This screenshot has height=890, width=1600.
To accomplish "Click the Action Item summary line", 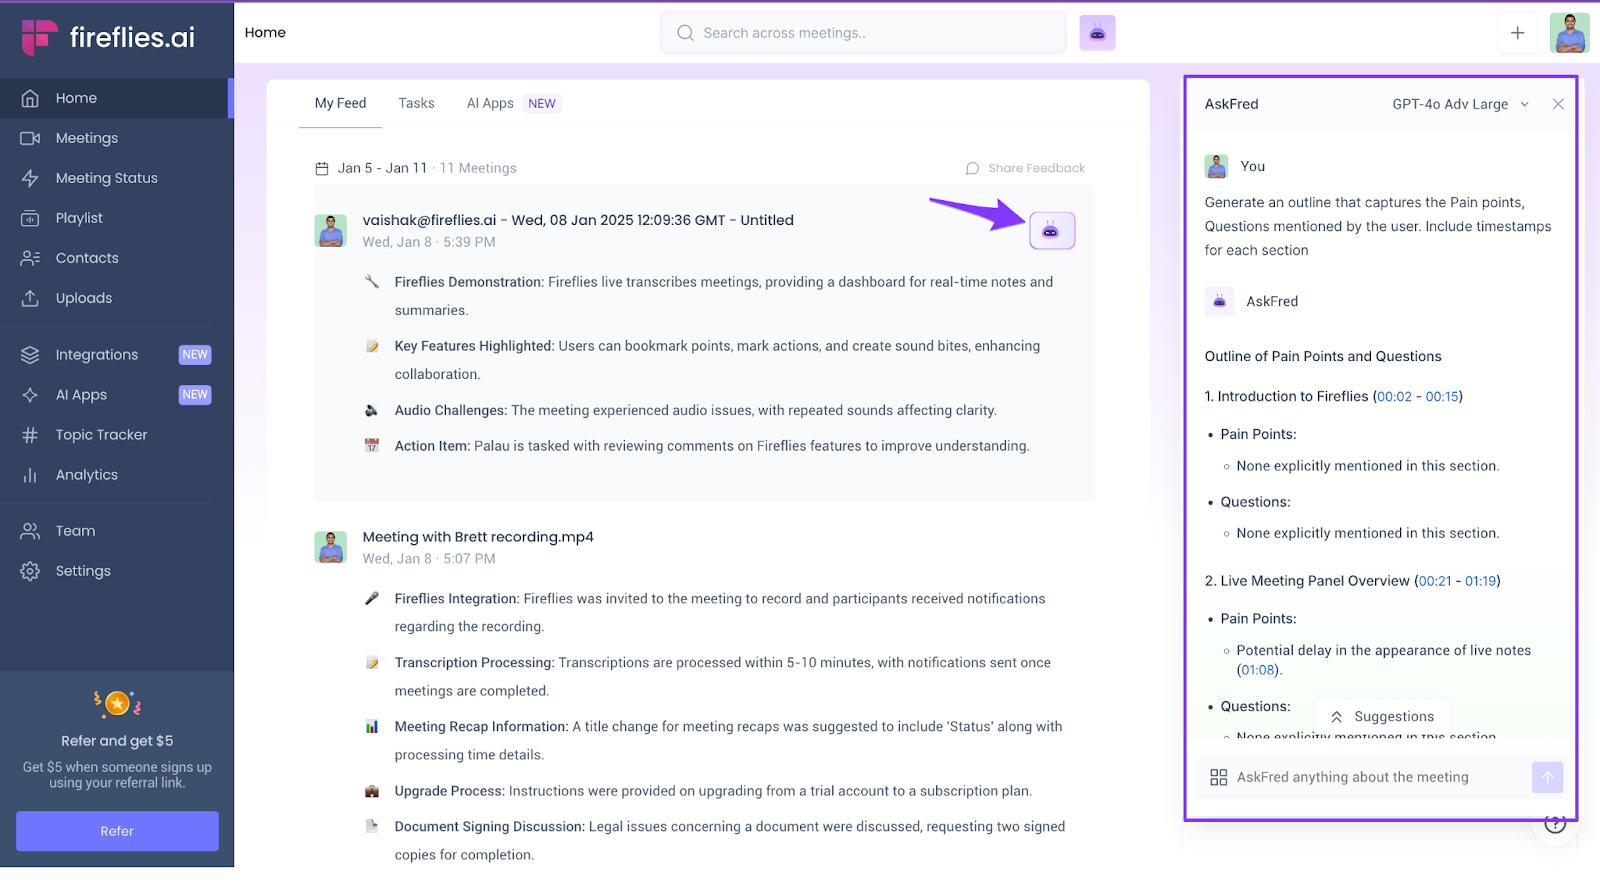I will tap(696, 446).
